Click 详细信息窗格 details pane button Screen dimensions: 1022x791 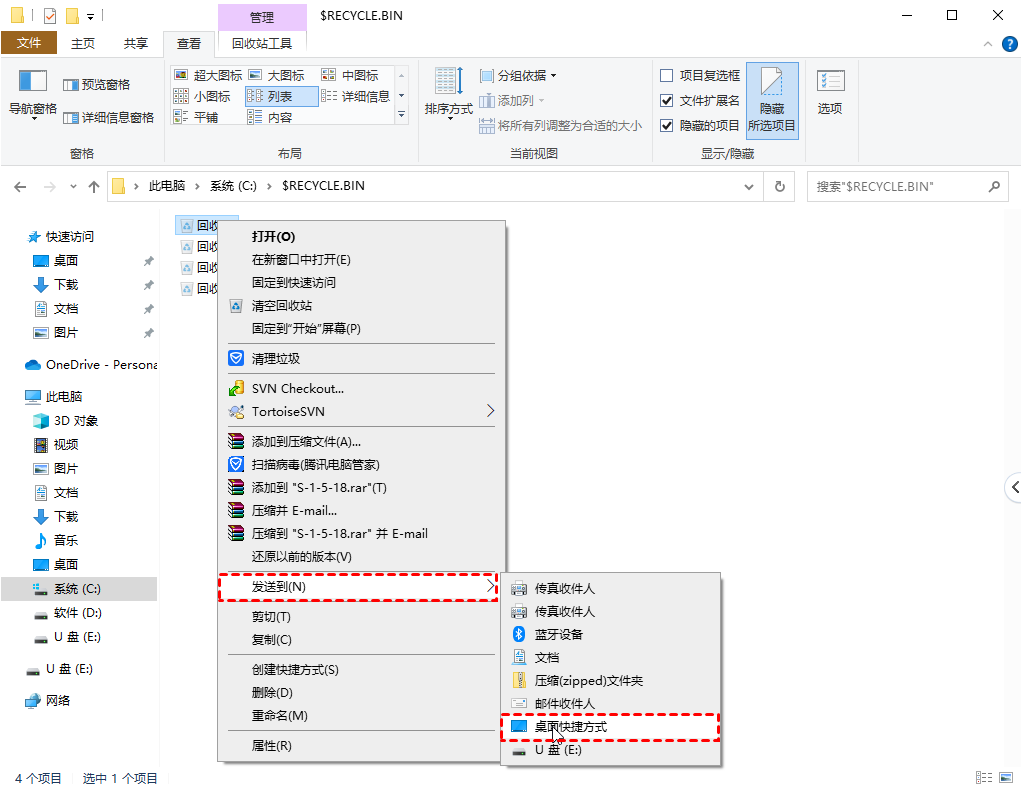click(x=108, y=117)
